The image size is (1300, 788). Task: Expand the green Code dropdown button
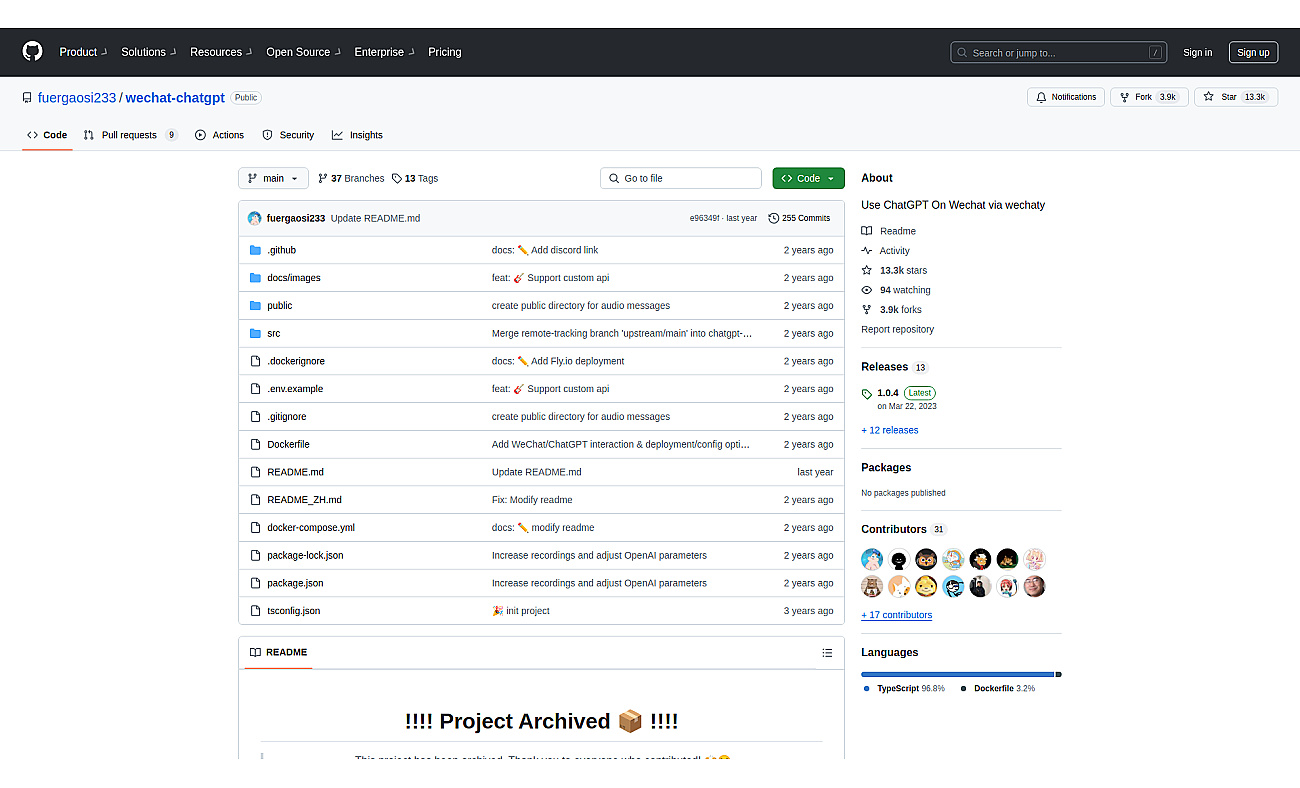point(808,178)
